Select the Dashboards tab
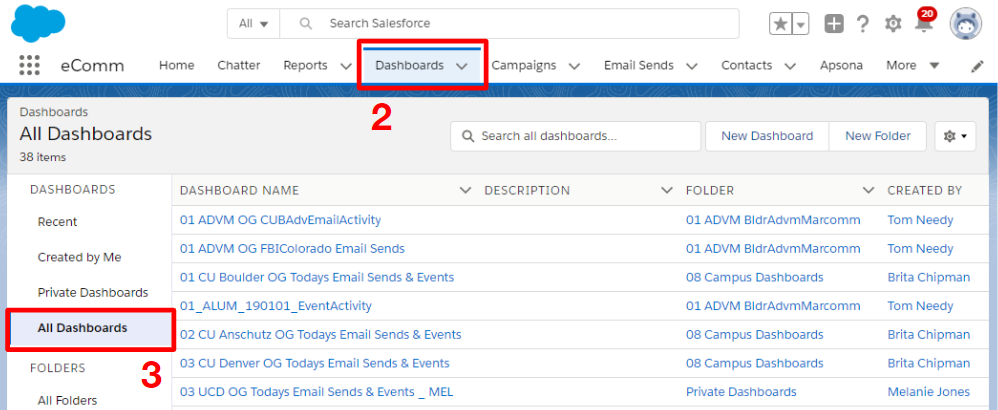 pyautogui.click(x=409, y=65)
